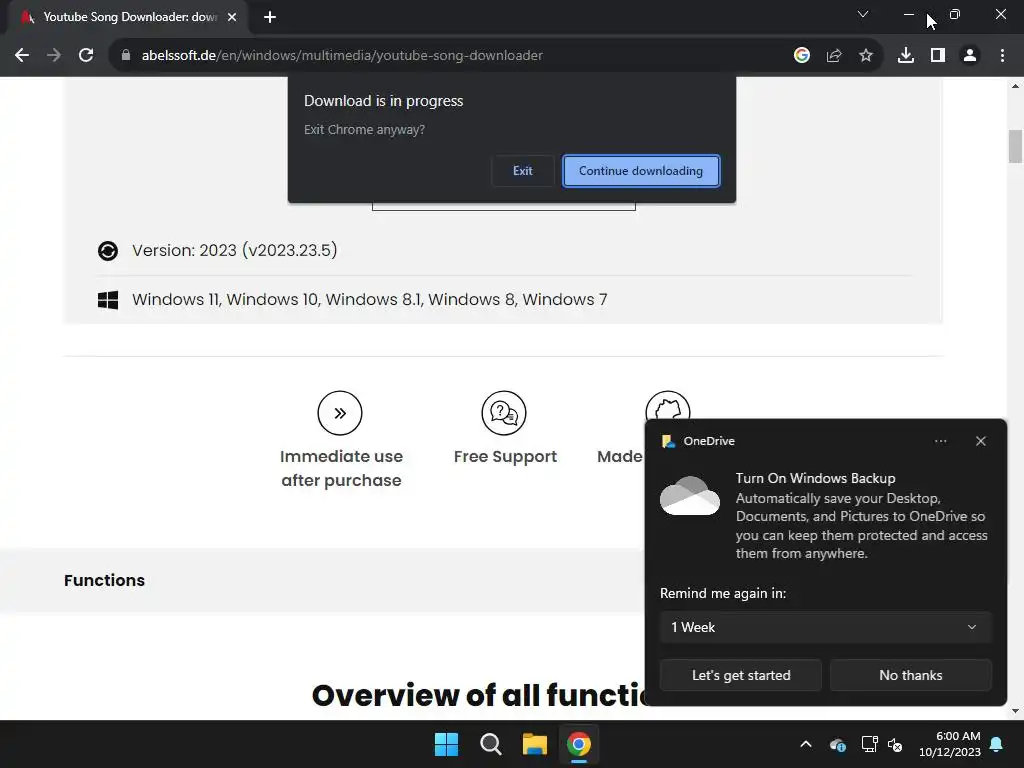Open a new browser tab
The image size is (1024, 768).
pos(270,17)
